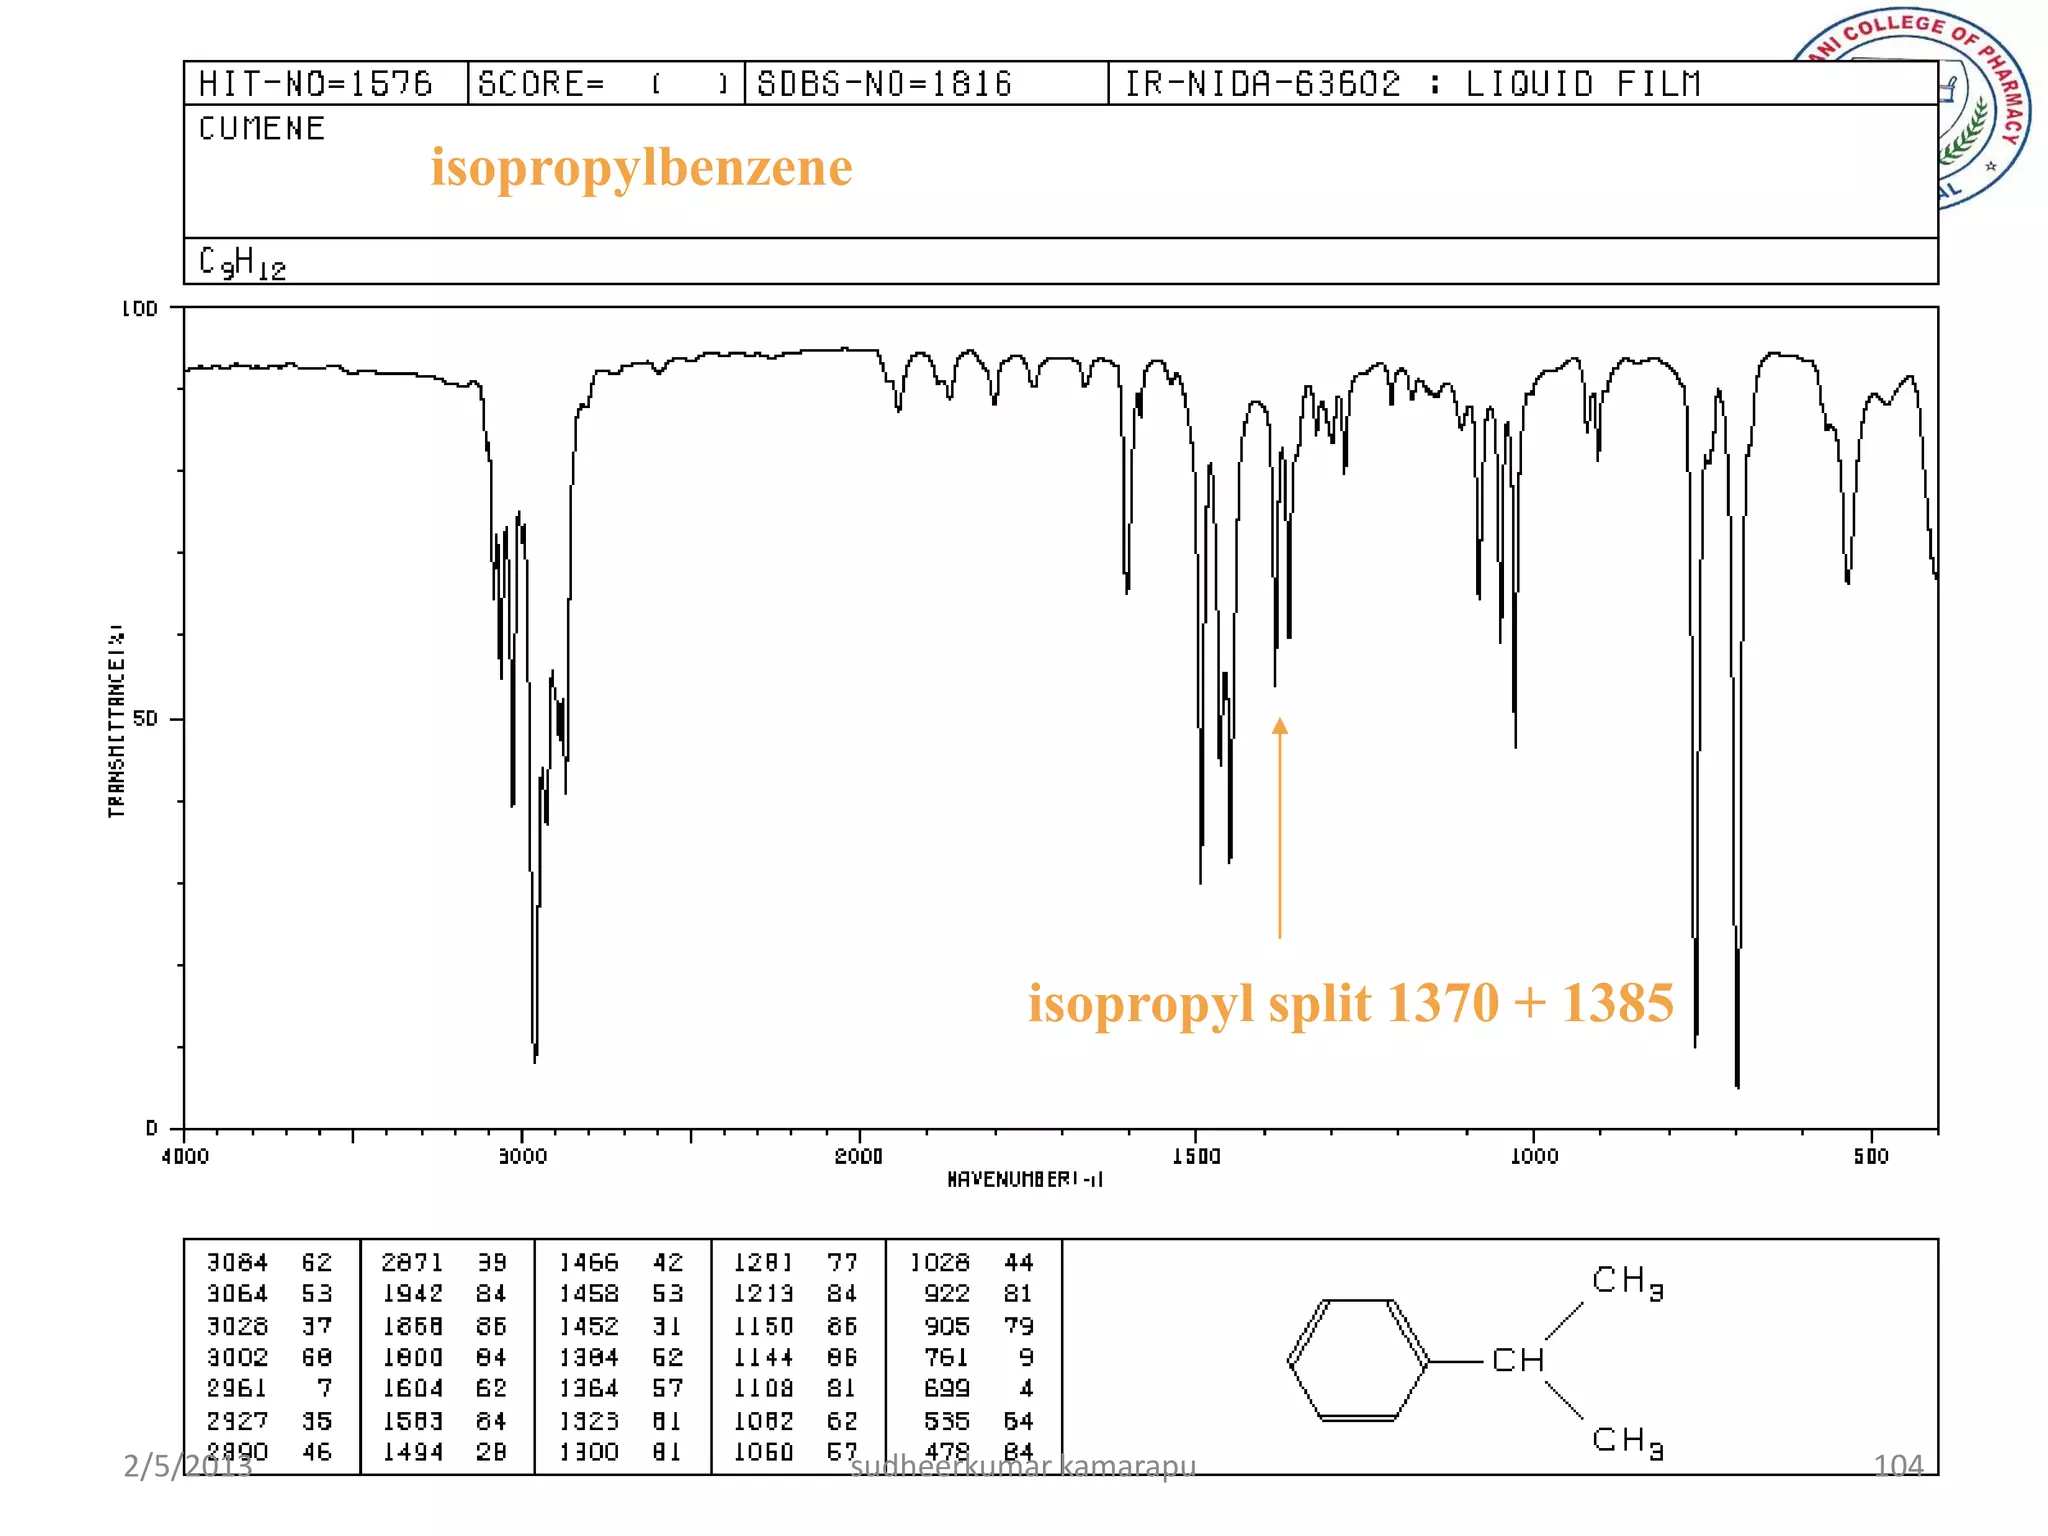Select the 2000 wavenumber axis tick label
The width and height of the screenshot is (2048, 1536).
[x=859, y=1157]
